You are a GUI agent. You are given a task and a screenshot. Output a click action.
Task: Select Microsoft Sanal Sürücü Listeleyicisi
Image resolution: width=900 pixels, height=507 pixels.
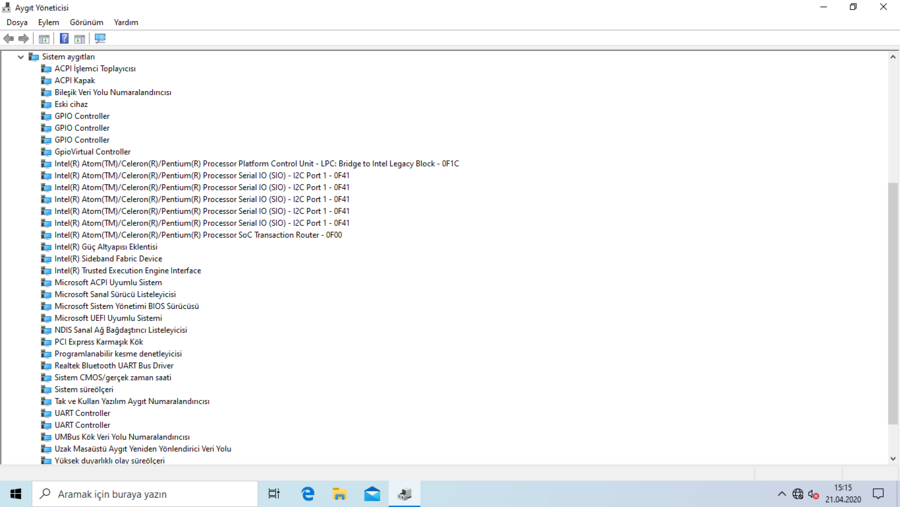pyautogui.click(x=115, y=294)
